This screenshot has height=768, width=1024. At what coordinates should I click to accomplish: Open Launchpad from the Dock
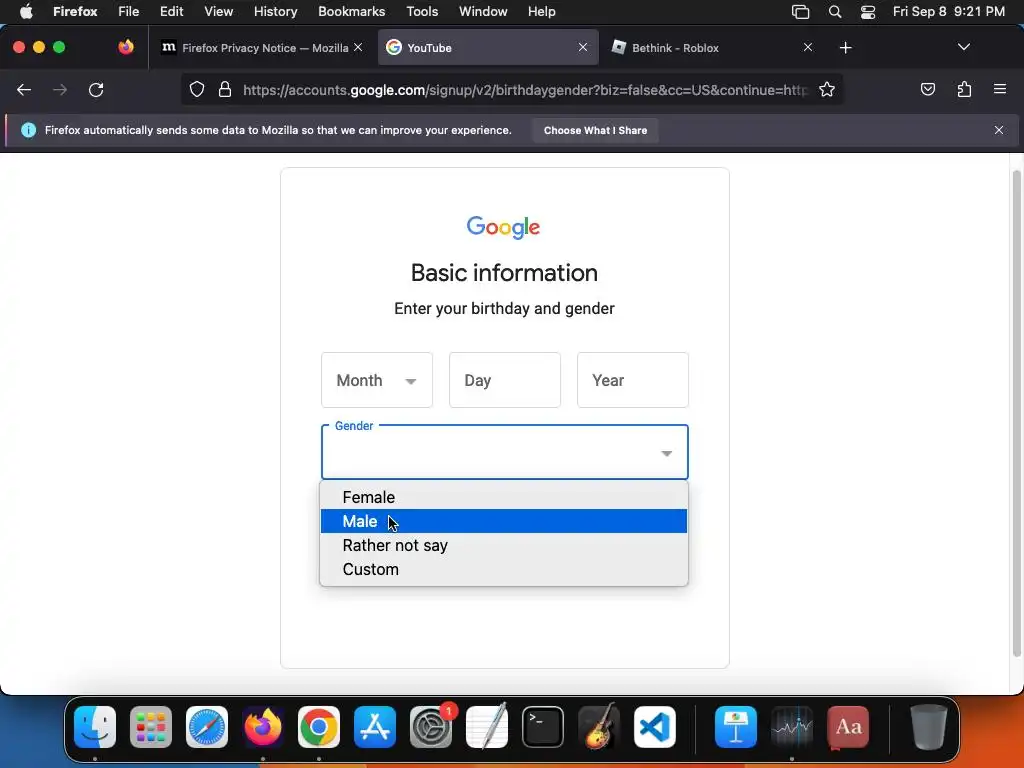tap(151, 727)
